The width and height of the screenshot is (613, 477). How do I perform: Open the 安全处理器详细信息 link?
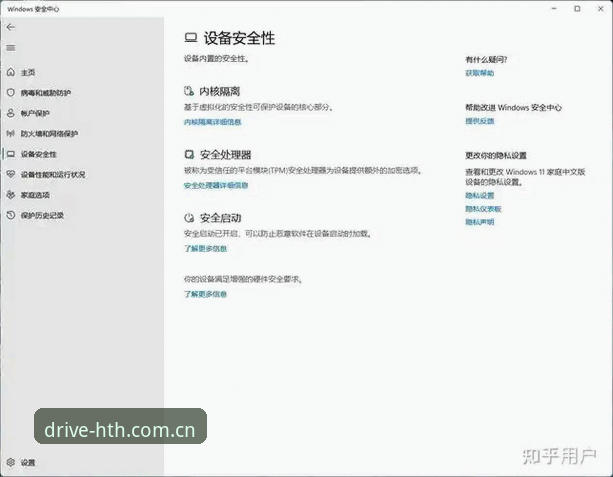point(216,185)
